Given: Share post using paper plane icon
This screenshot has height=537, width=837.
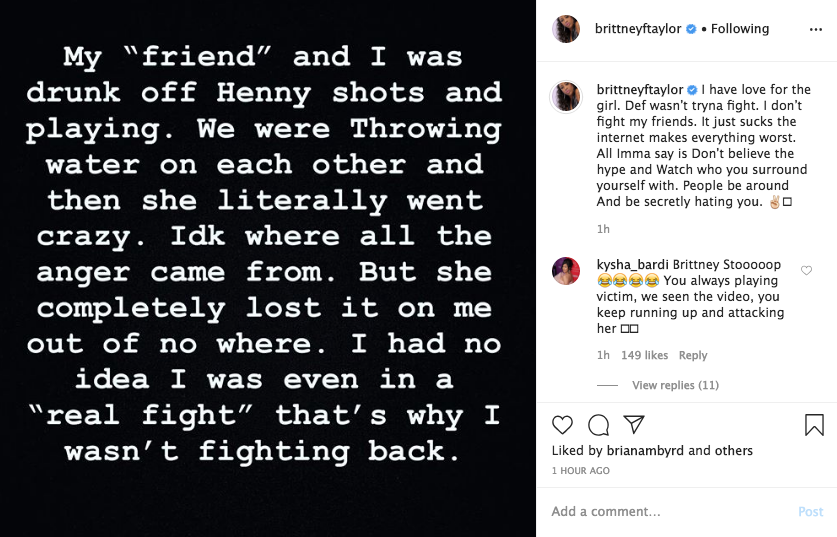Looking at the screenshot, I should click(x=634, y=425).
